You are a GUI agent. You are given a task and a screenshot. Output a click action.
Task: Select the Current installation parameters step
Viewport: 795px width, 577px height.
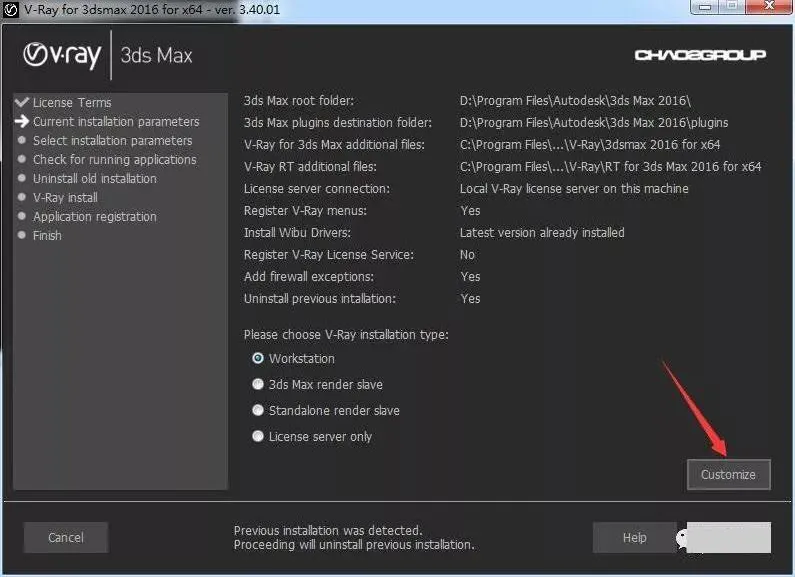pos(116,122)
